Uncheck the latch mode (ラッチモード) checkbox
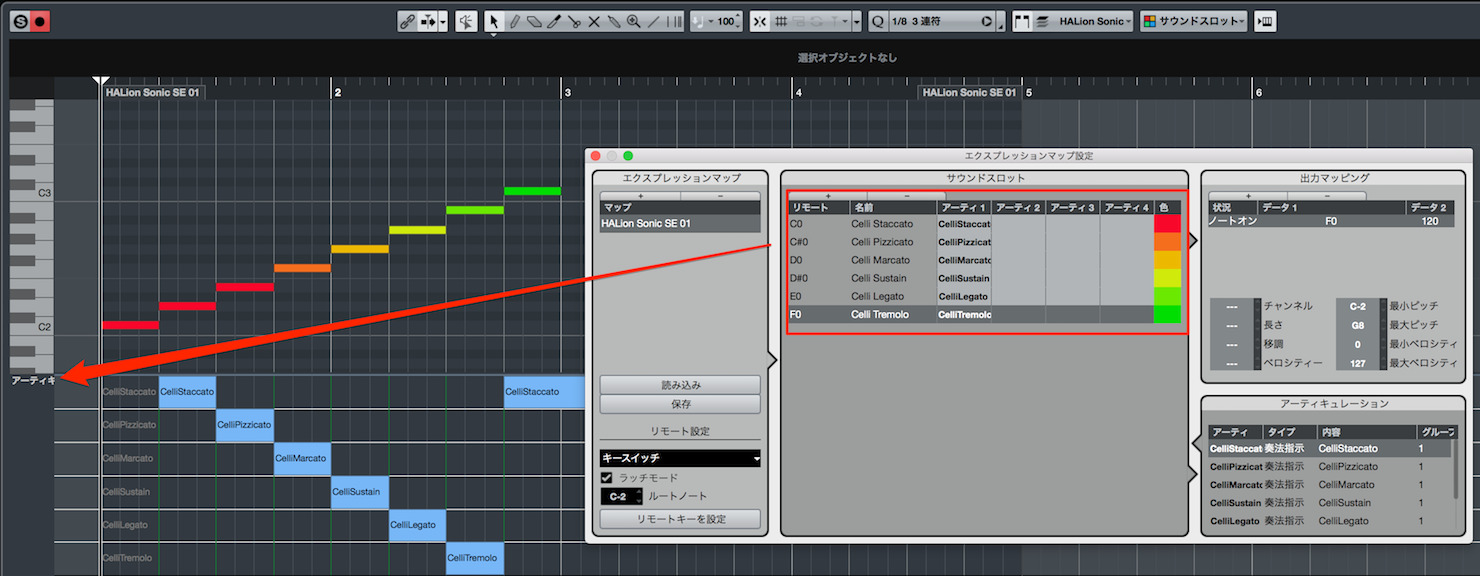The image size is (1480, 576). [606, 478]
